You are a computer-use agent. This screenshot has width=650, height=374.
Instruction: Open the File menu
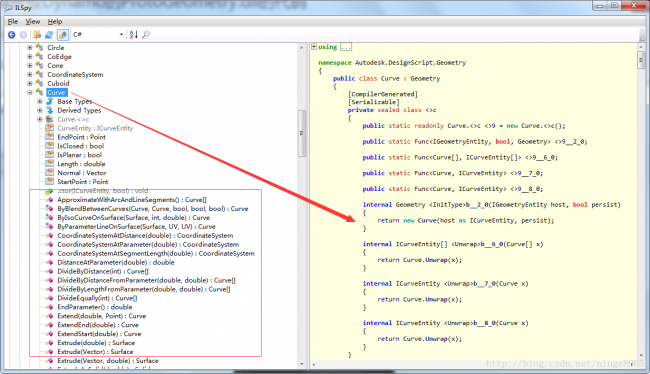(x=13, y=22)
